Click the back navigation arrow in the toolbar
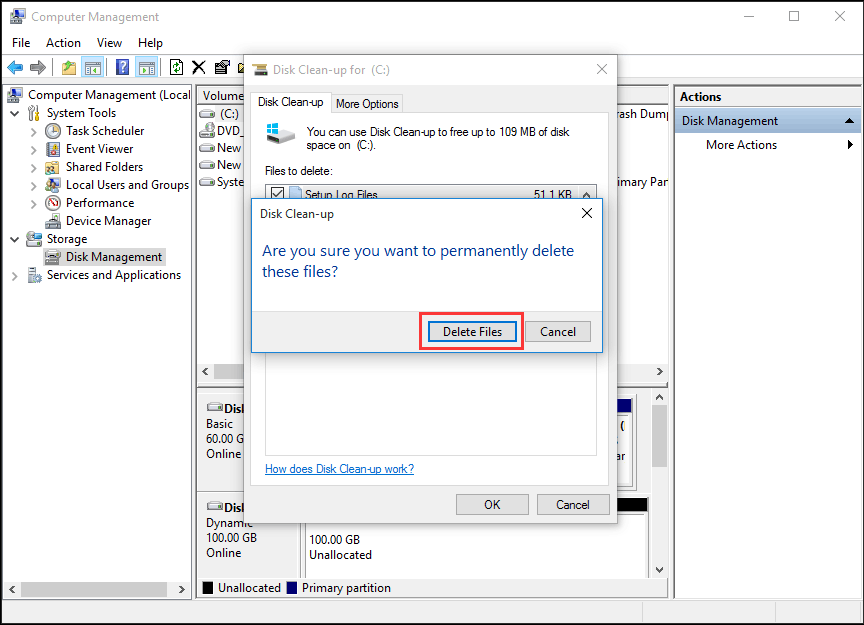864x625 pixels. [x=16, y=67]
